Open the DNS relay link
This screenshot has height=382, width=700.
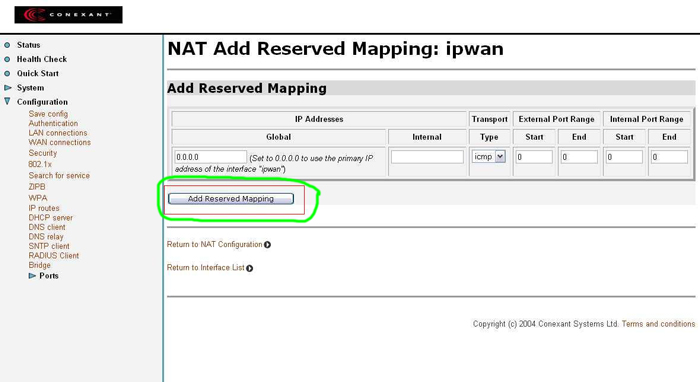coord(46,237)
